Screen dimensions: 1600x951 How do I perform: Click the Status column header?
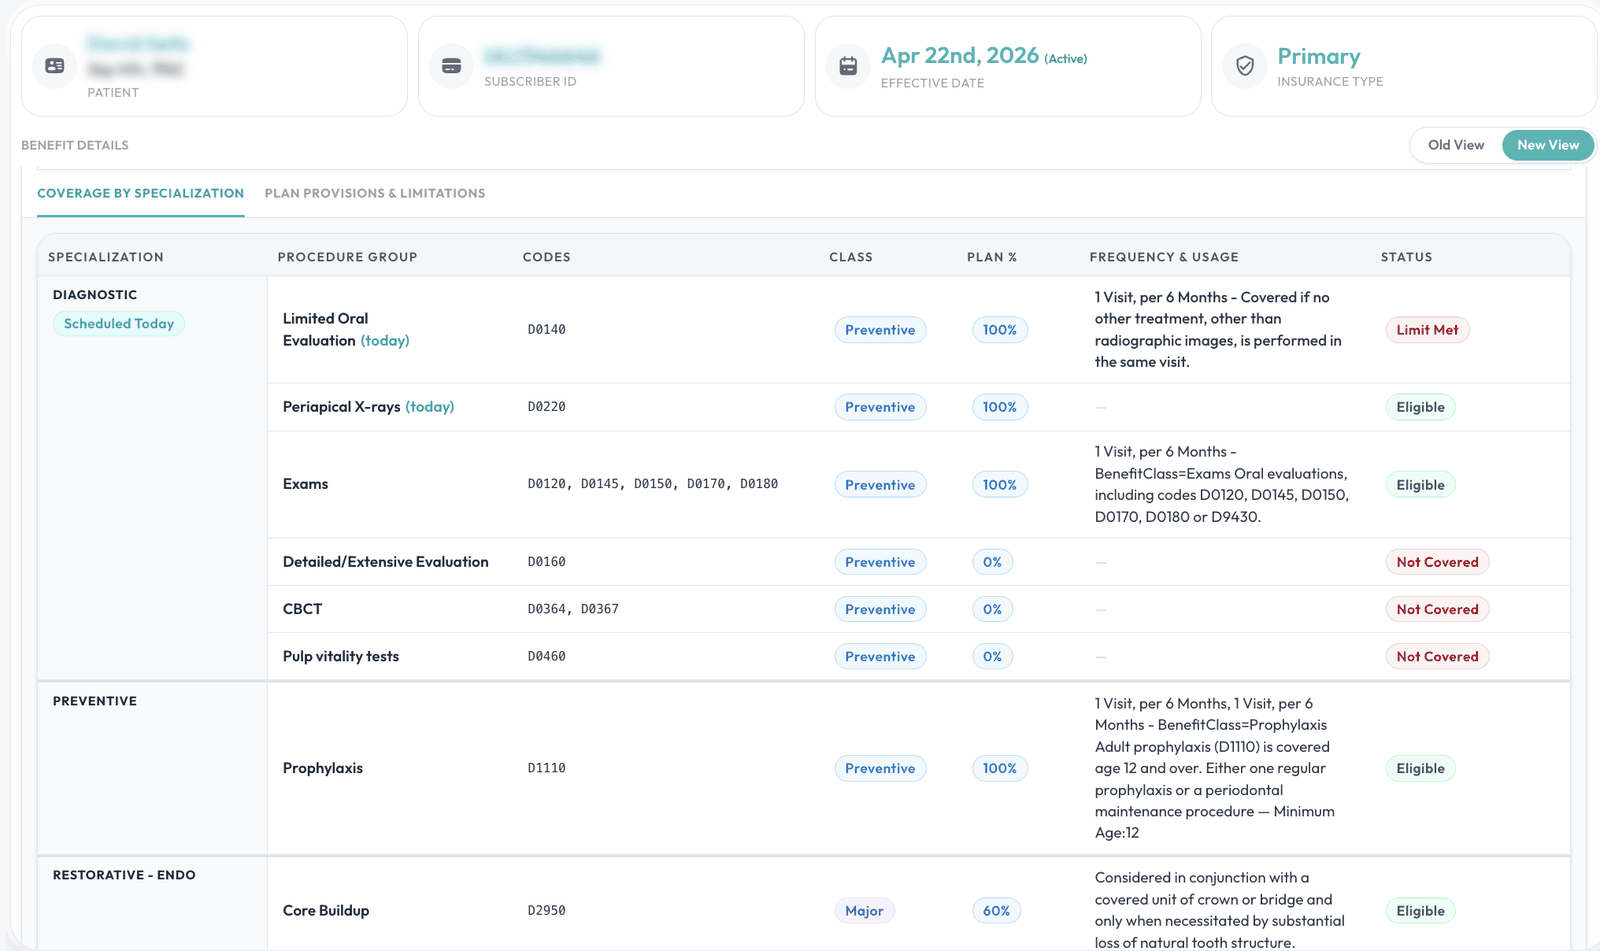[1406, 257]
